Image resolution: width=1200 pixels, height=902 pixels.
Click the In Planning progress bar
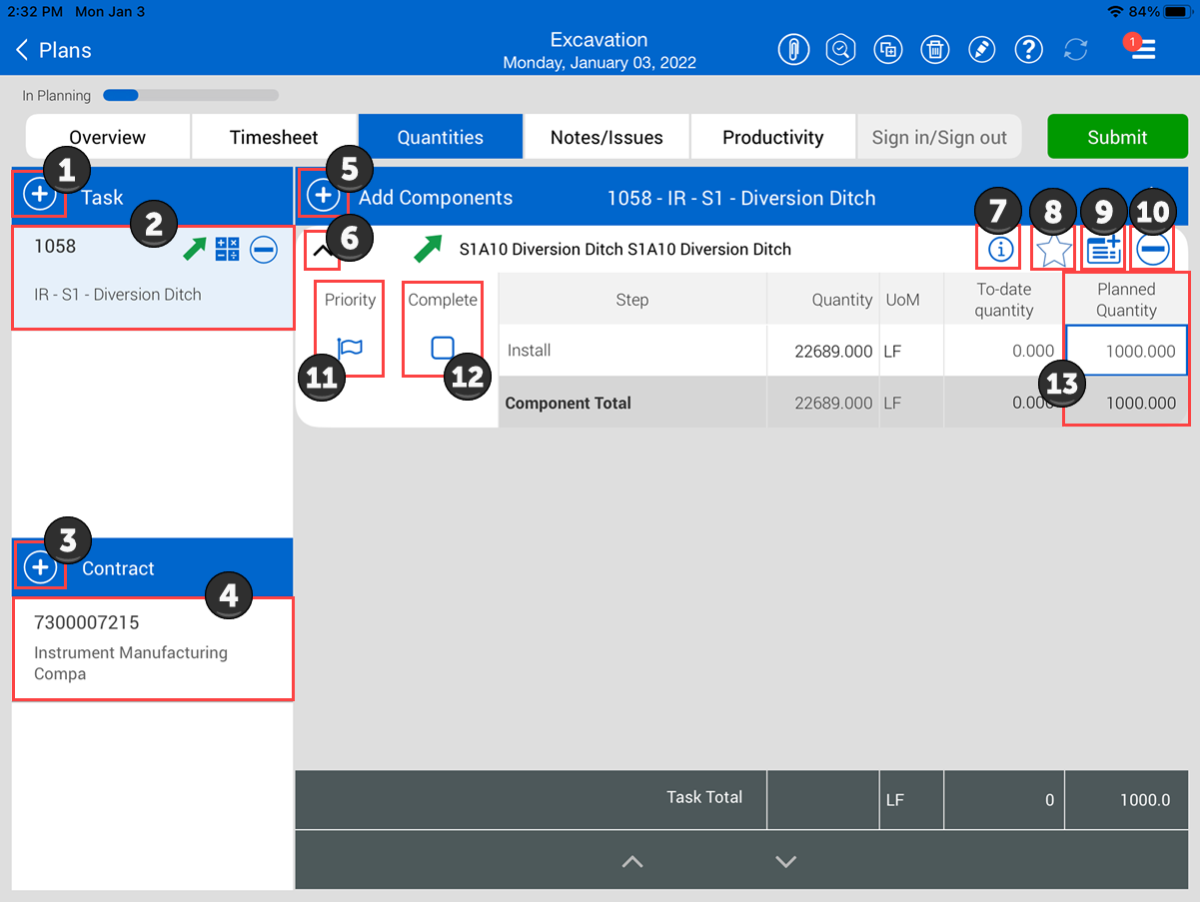190,96
